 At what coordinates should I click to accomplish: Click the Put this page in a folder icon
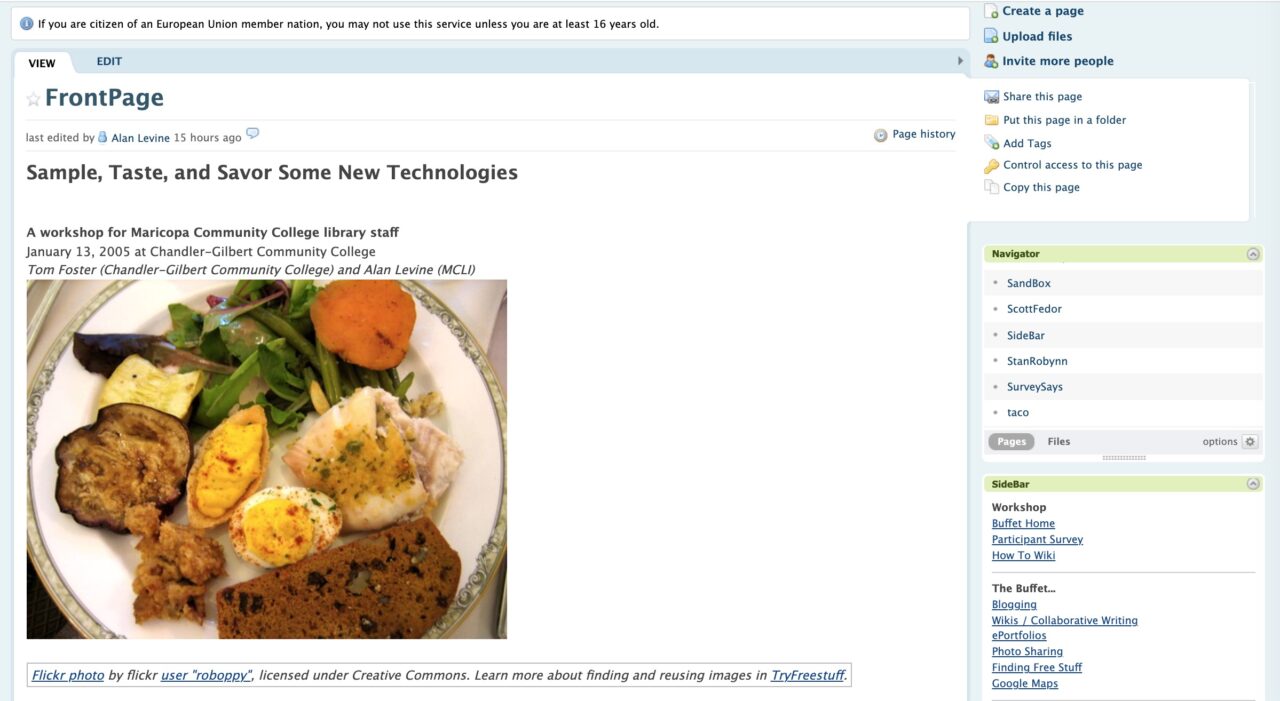(x=991, y=120)
